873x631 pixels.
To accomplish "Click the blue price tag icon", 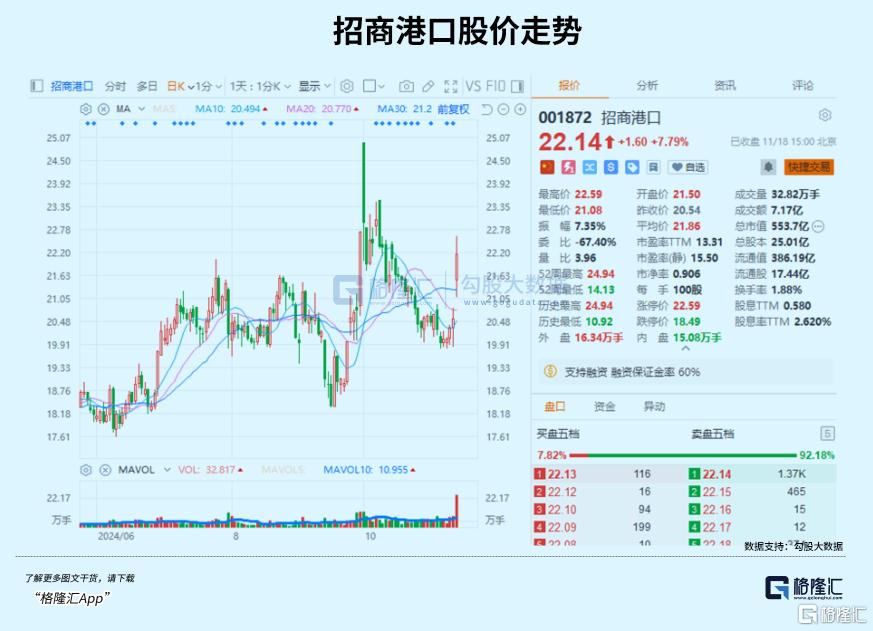I will tap(632, 167).
